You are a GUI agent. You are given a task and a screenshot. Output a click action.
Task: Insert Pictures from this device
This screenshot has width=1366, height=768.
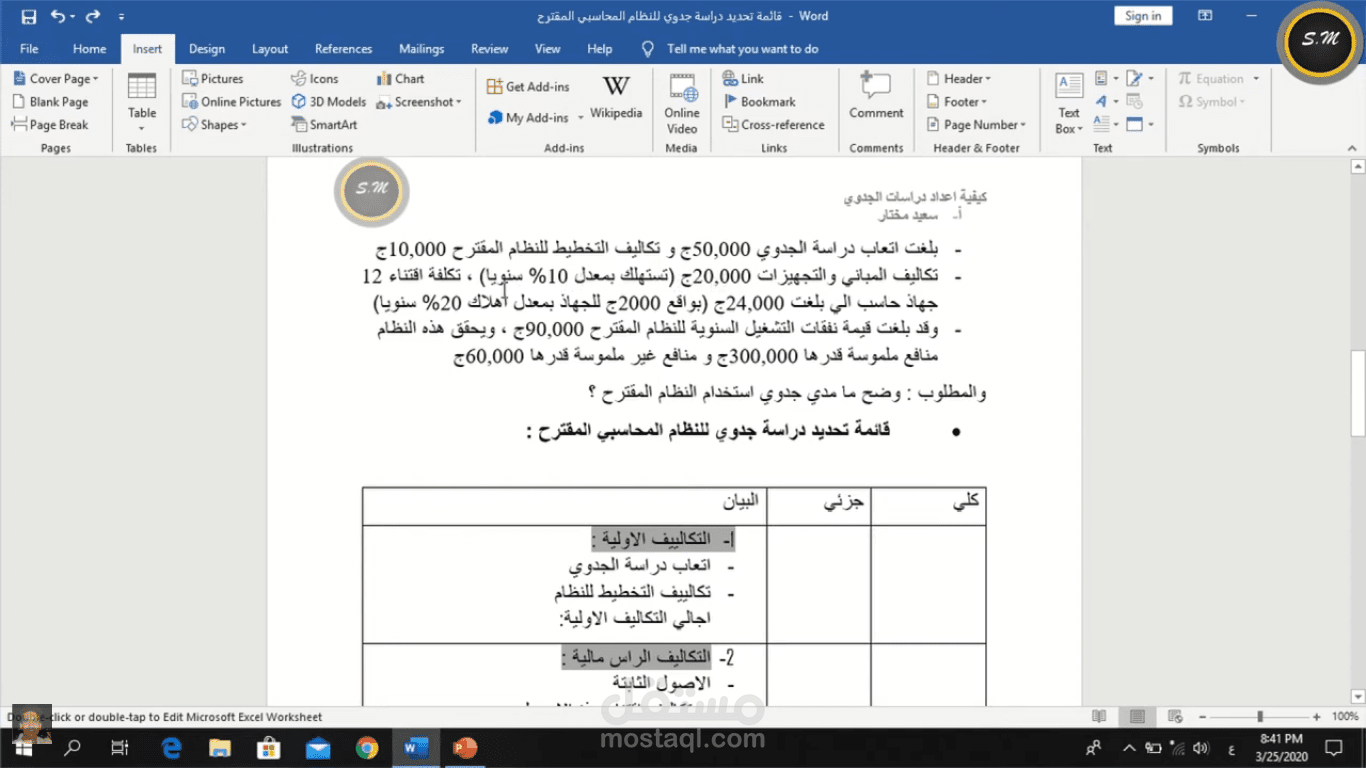click(x=213, y=79)
